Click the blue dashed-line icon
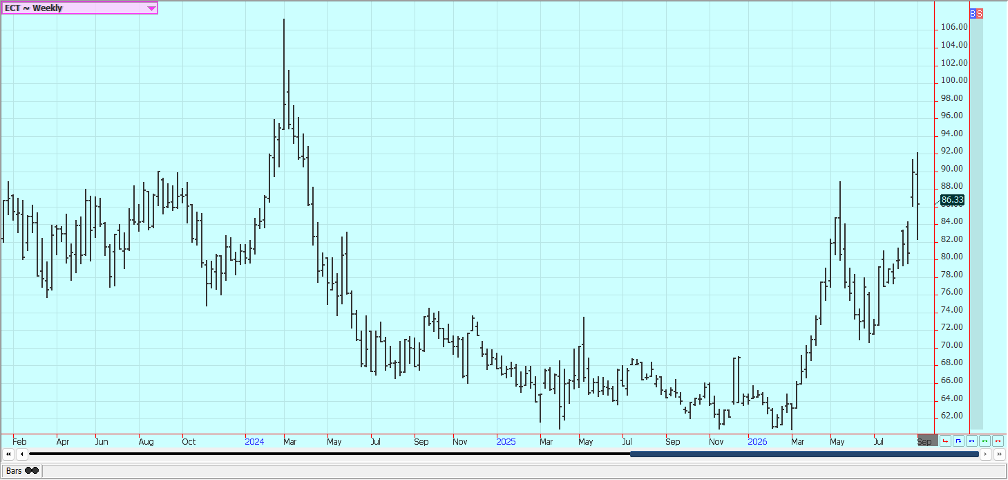The width and height of the screenshot is (1008, 480). (971, 441)
